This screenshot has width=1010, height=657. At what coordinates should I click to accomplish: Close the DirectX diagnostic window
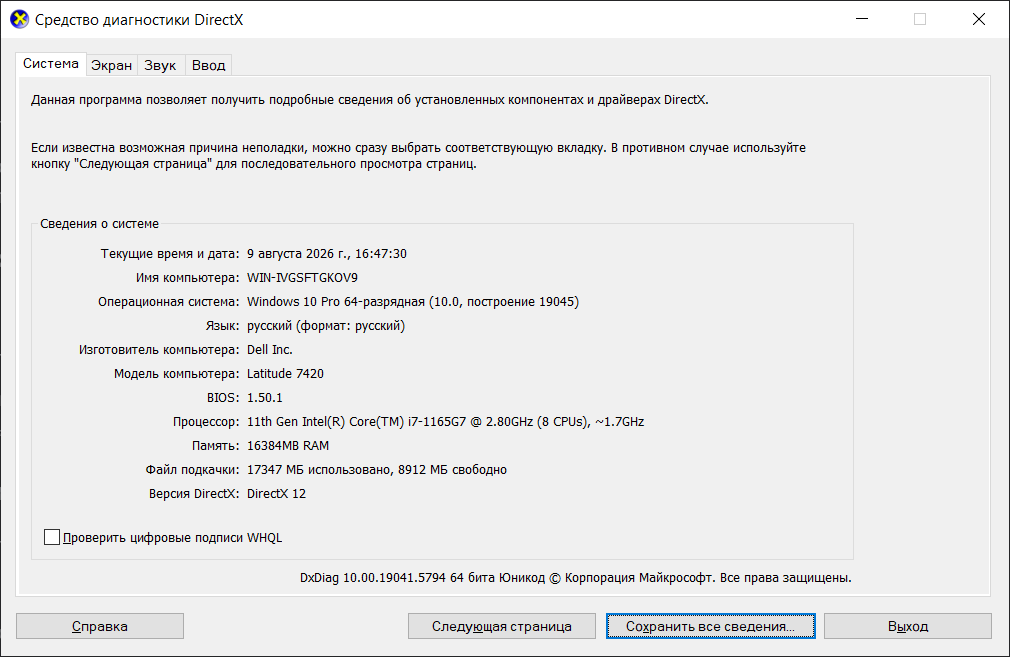pyautogui.click(x=978, y=19)
